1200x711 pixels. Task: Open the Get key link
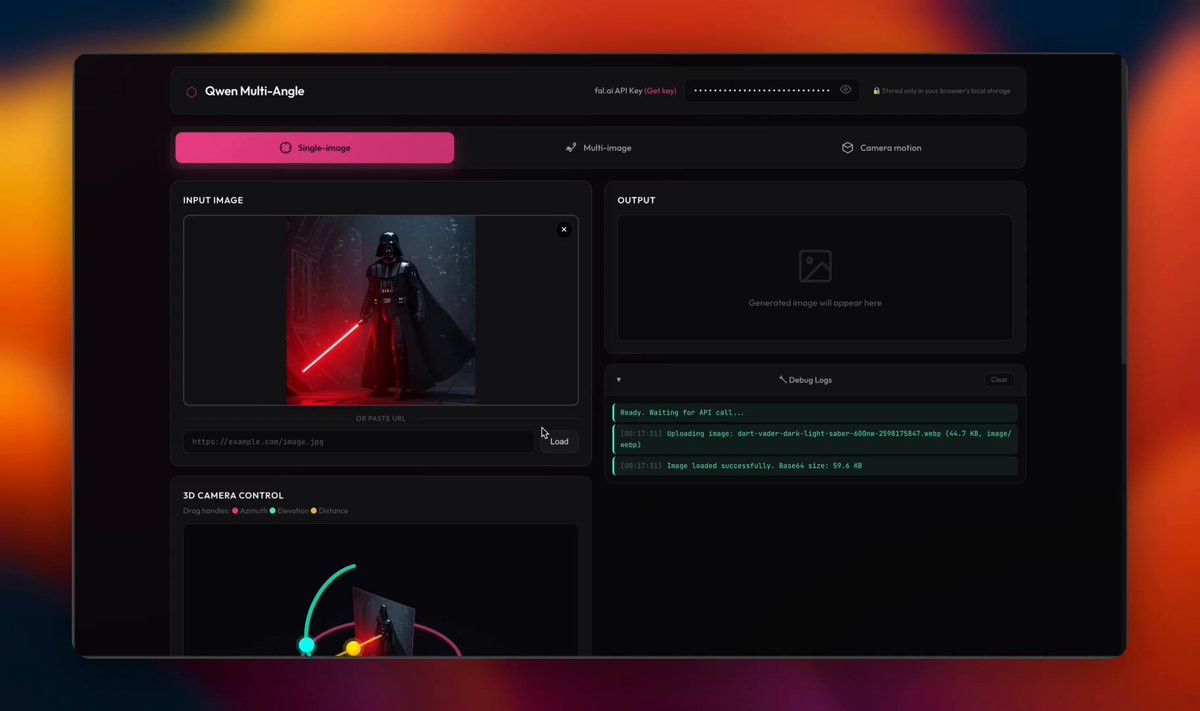[660, 91]
